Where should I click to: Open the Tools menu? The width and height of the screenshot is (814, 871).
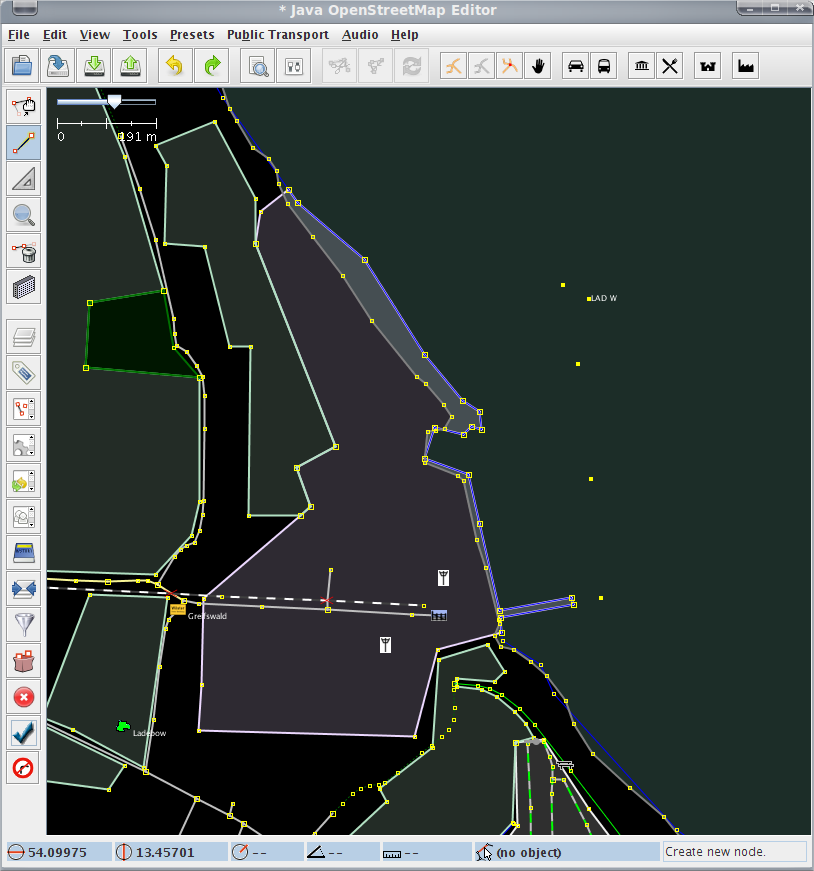(x=140, y=34)
